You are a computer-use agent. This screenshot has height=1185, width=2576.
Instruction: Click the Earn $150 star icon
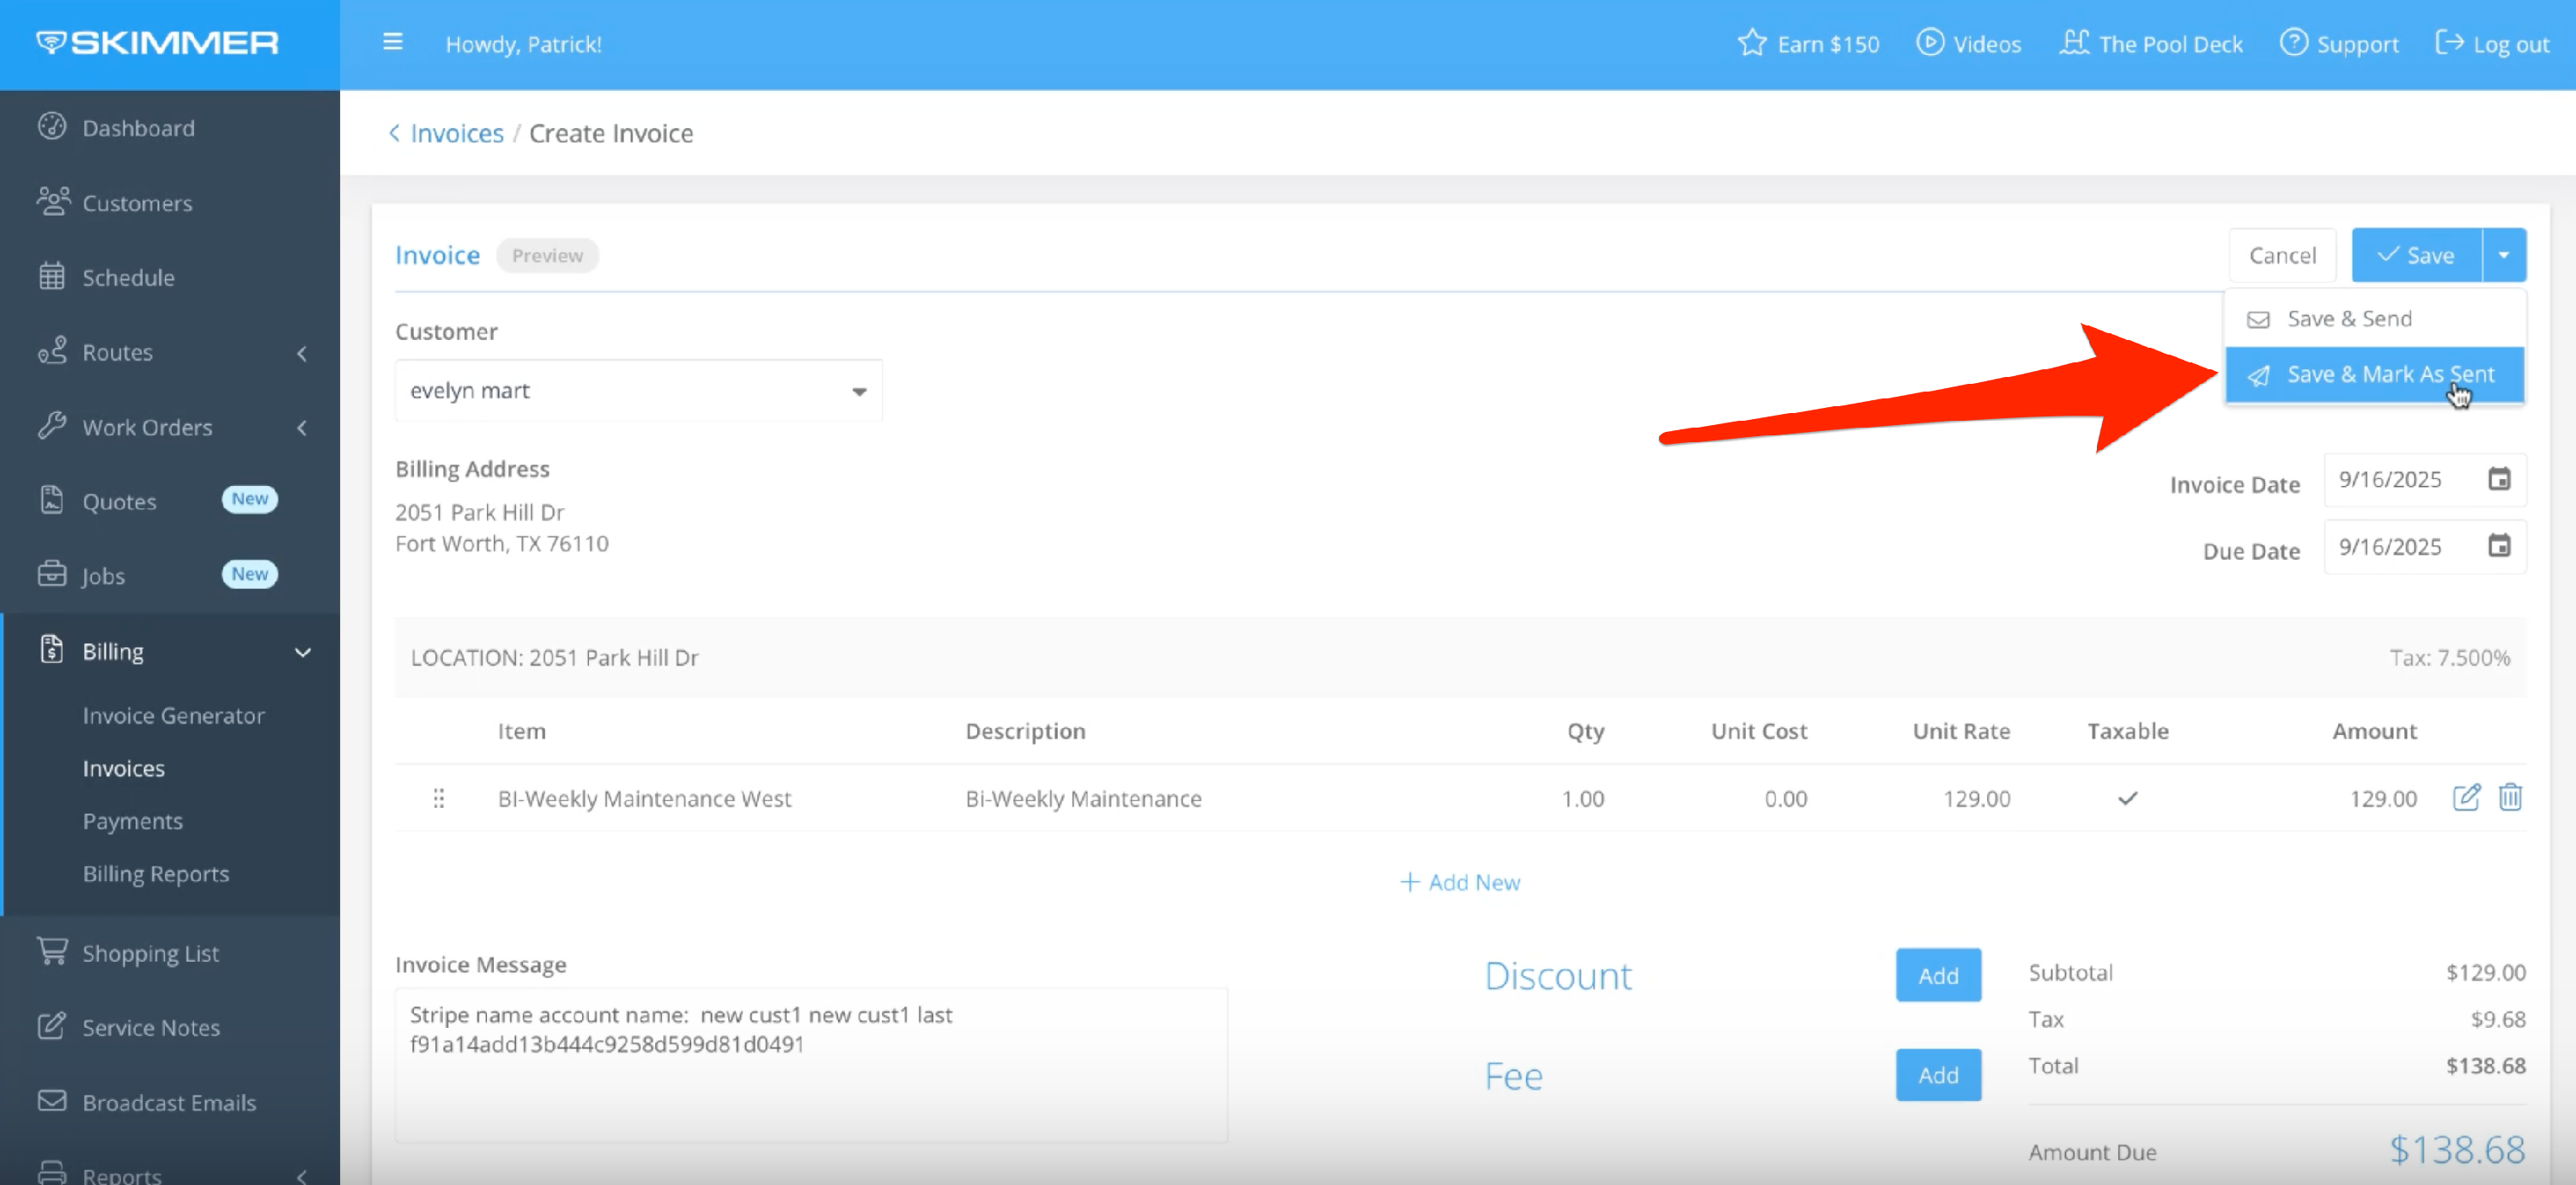[1751, 43]
